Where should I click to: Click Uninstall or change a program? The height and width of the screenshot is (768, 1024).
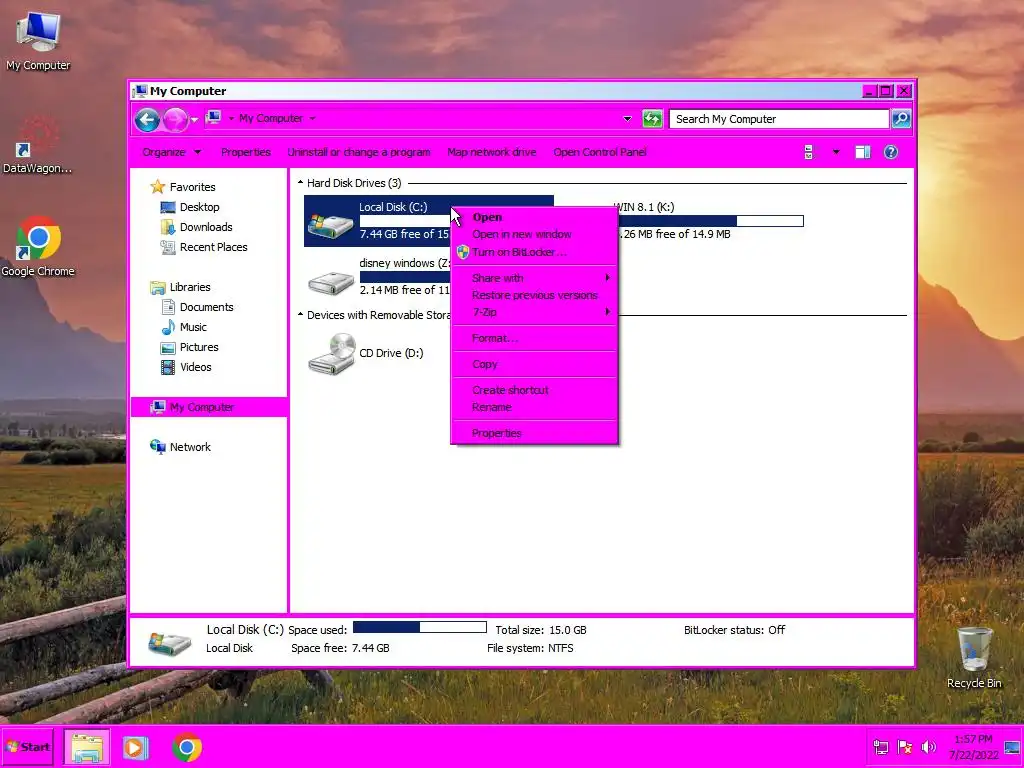click(x=359, y=152)
